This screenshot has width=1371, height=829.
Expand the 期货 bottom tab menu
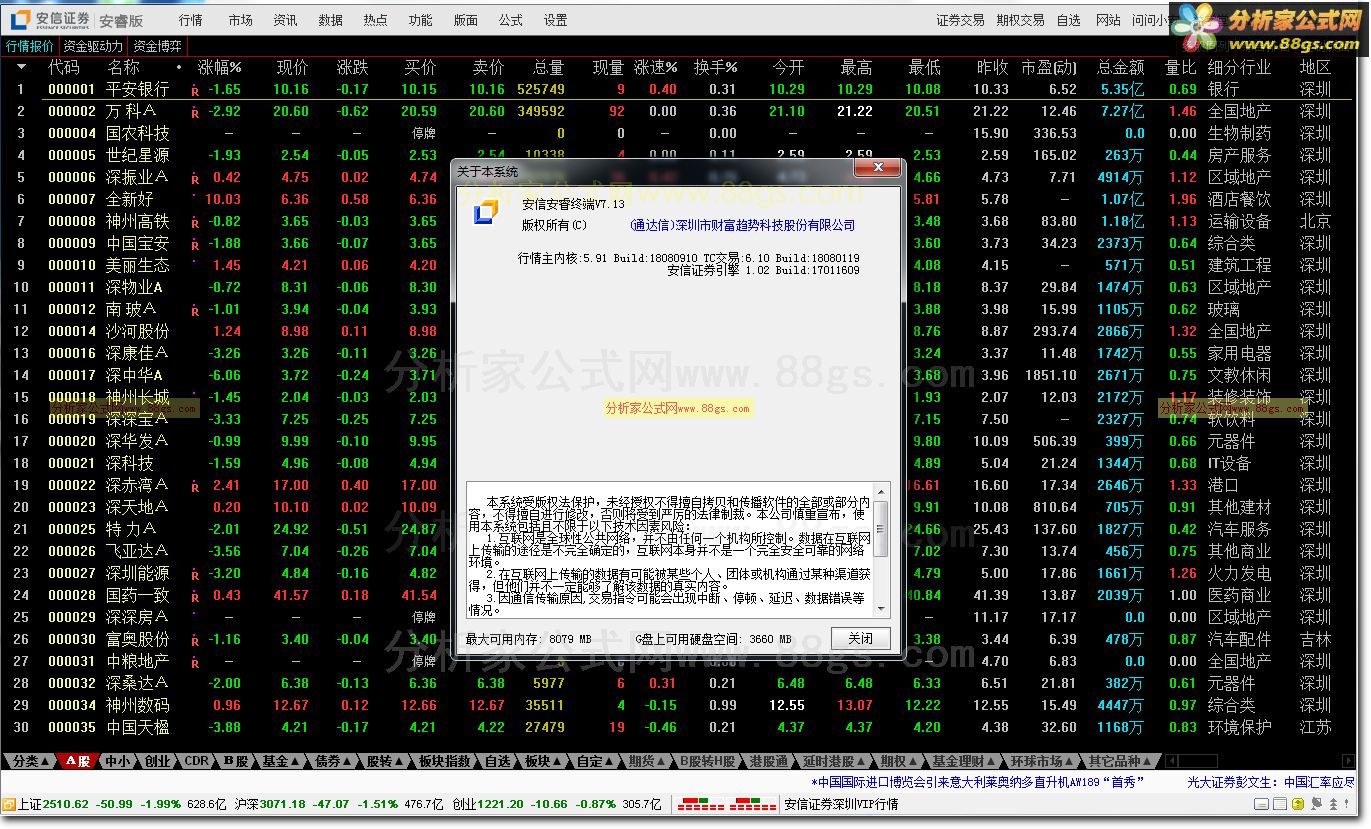click(x=648, y=761)
